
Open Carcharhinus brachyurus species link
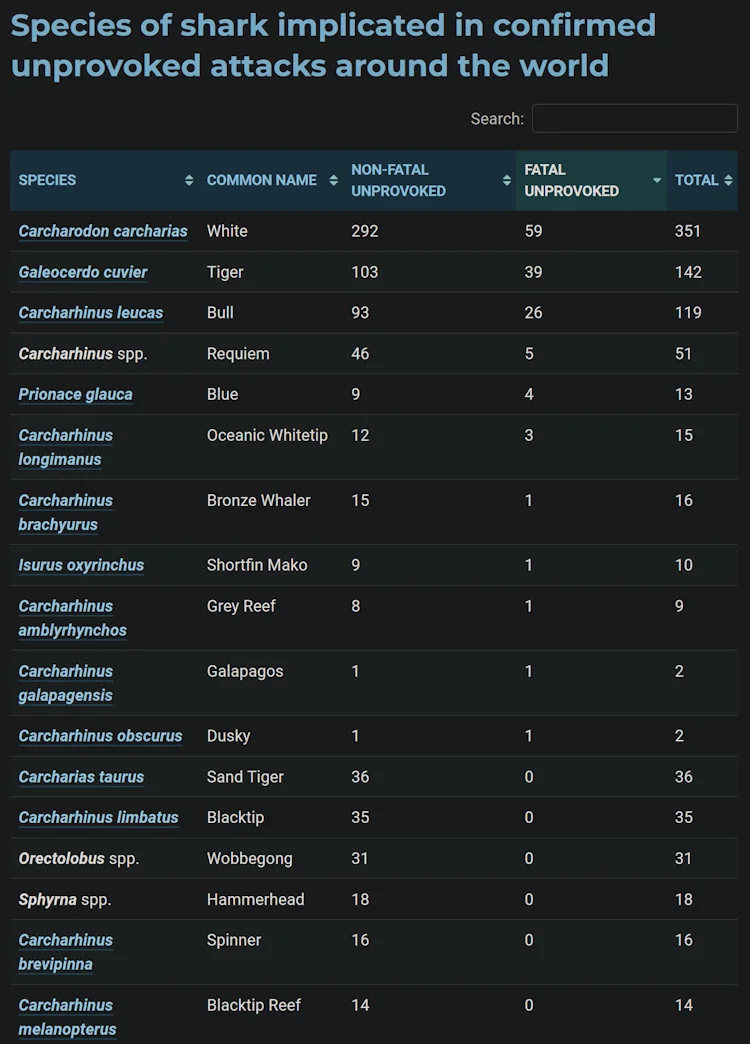click(65, 513)
